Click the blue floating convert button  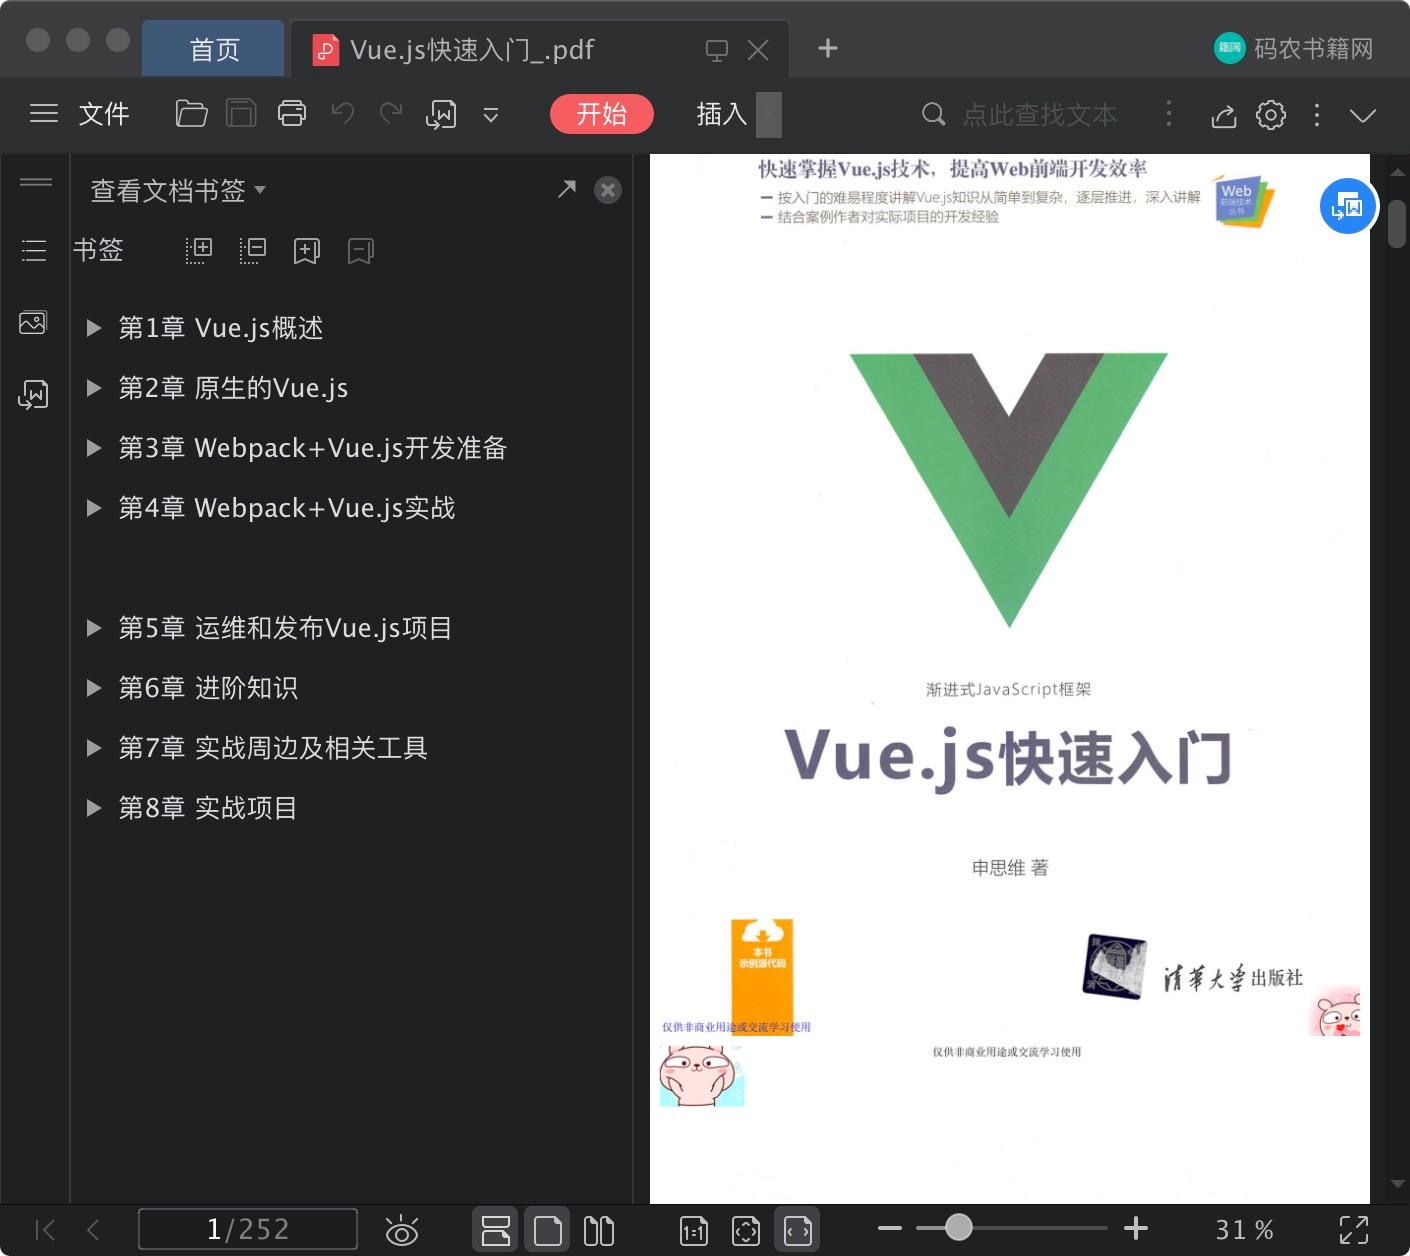[x=1348, y=206]
